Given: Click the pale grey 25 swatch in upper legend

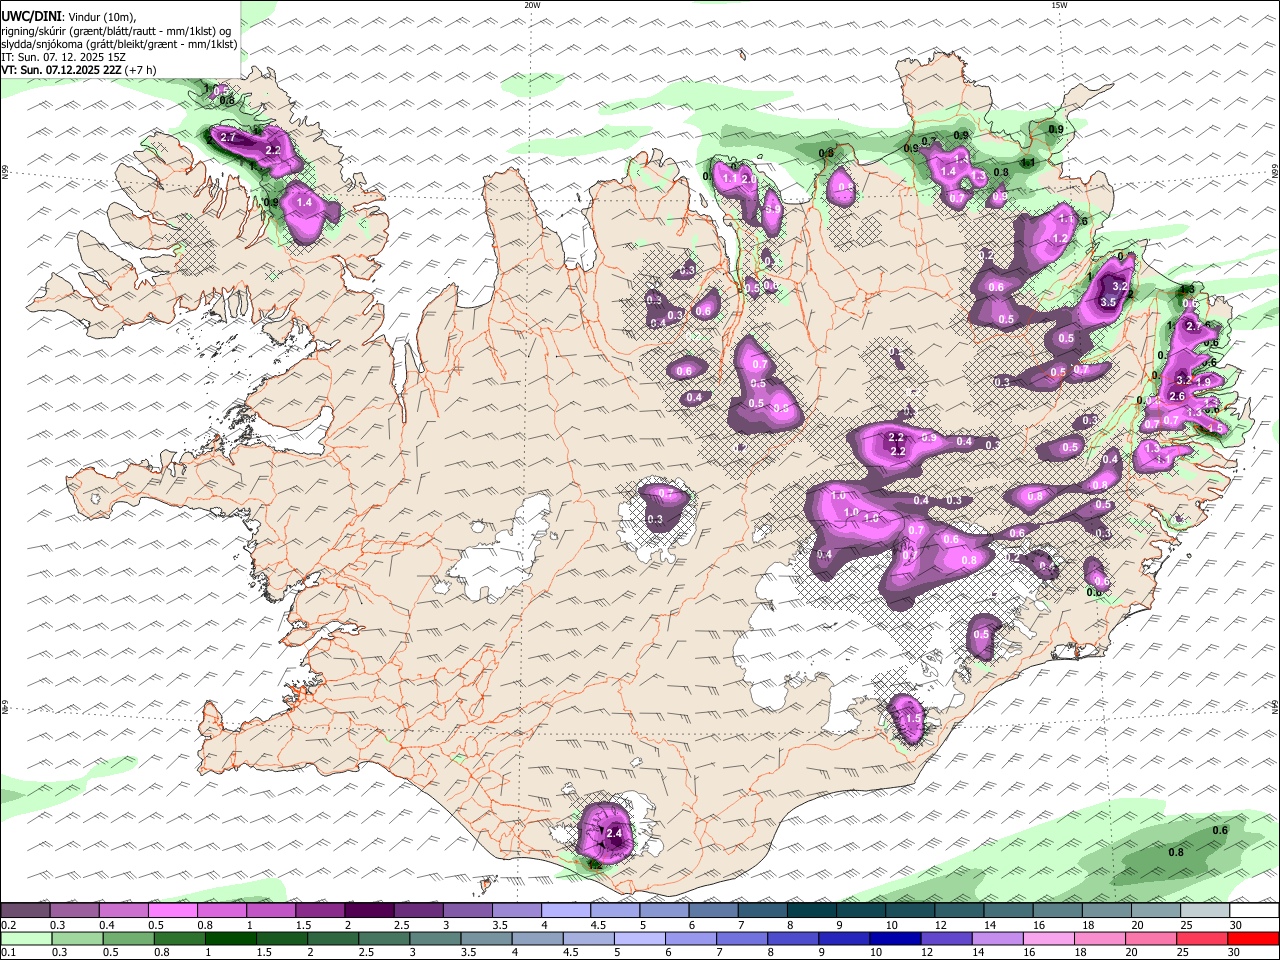Looking at the screenshot, I should coord(1205,911).
